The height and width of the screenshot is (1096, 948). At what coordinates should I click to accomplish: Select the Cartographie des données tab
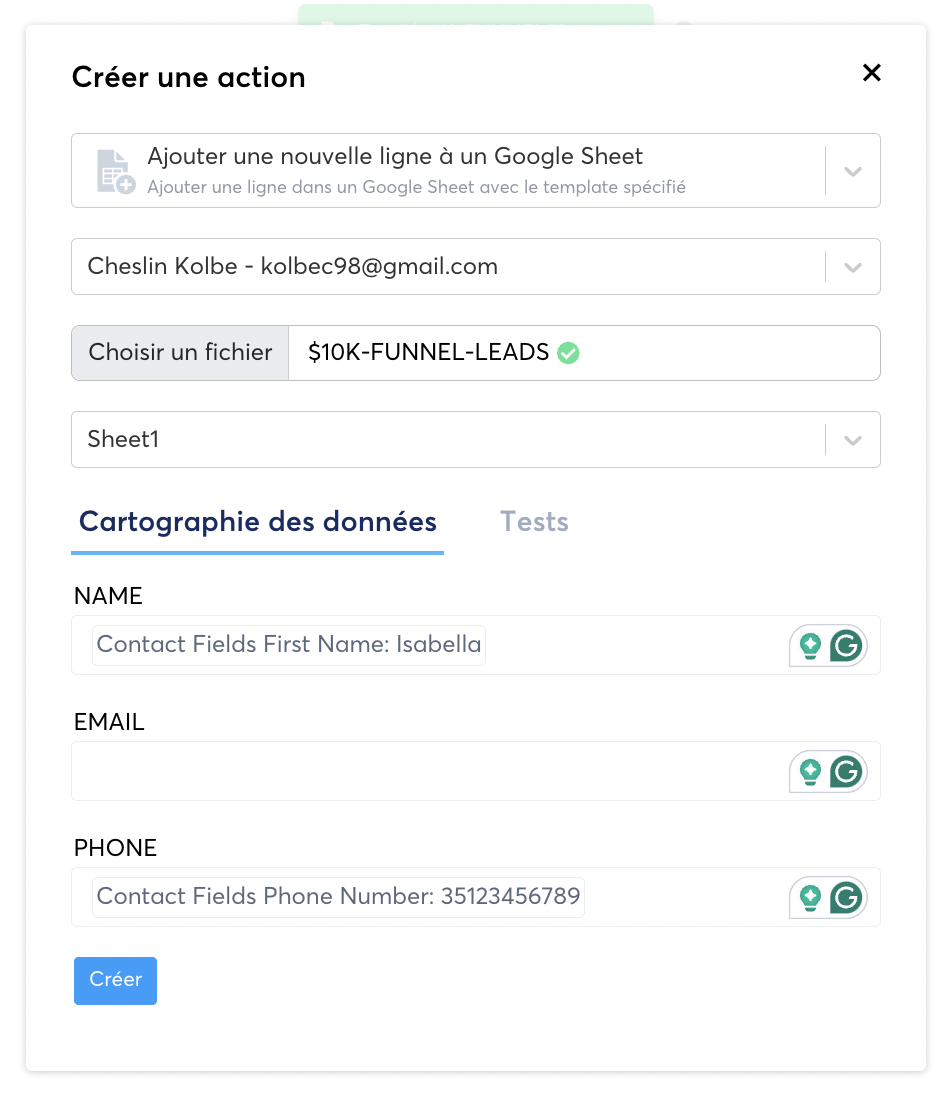click(258, 522)
